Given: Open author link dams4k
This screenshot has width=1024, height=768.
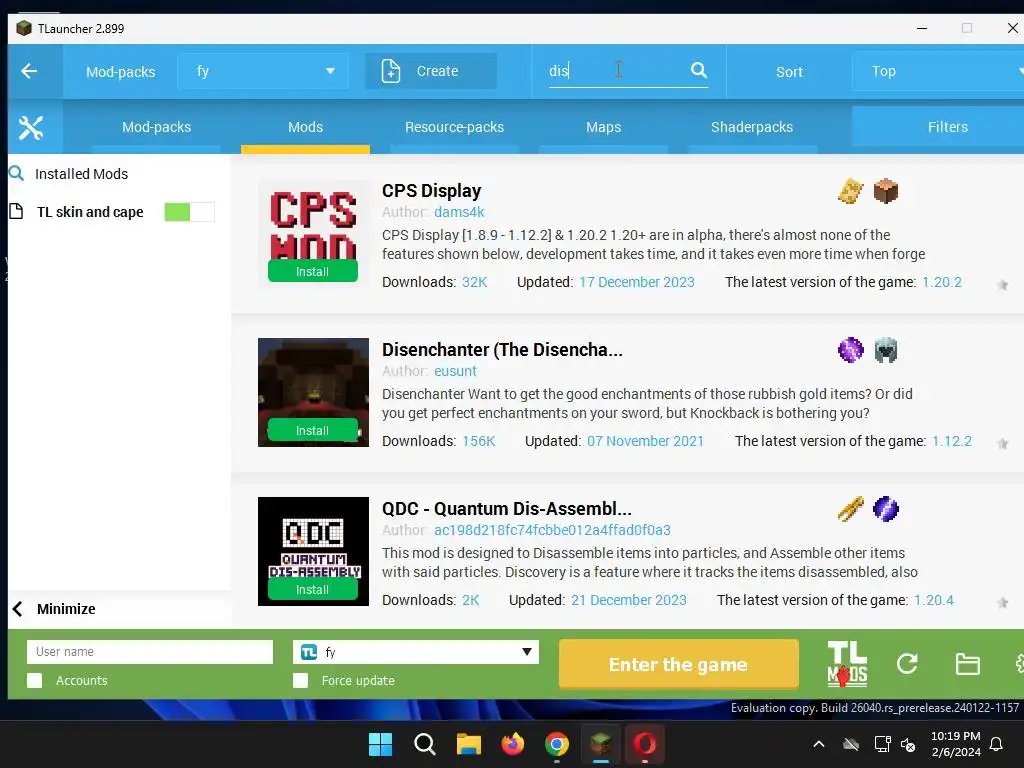Looking at the screenshot, I should click(459, 212).
